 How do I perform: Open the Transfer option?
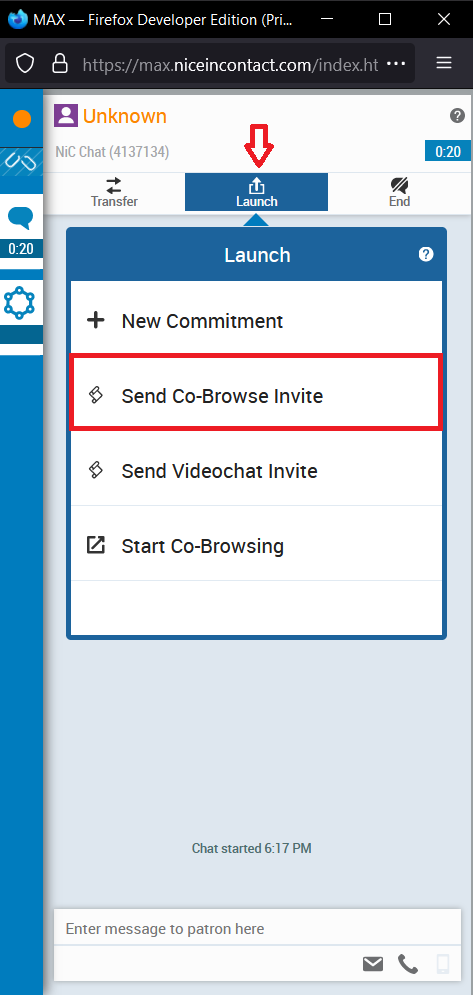(114, 192)
